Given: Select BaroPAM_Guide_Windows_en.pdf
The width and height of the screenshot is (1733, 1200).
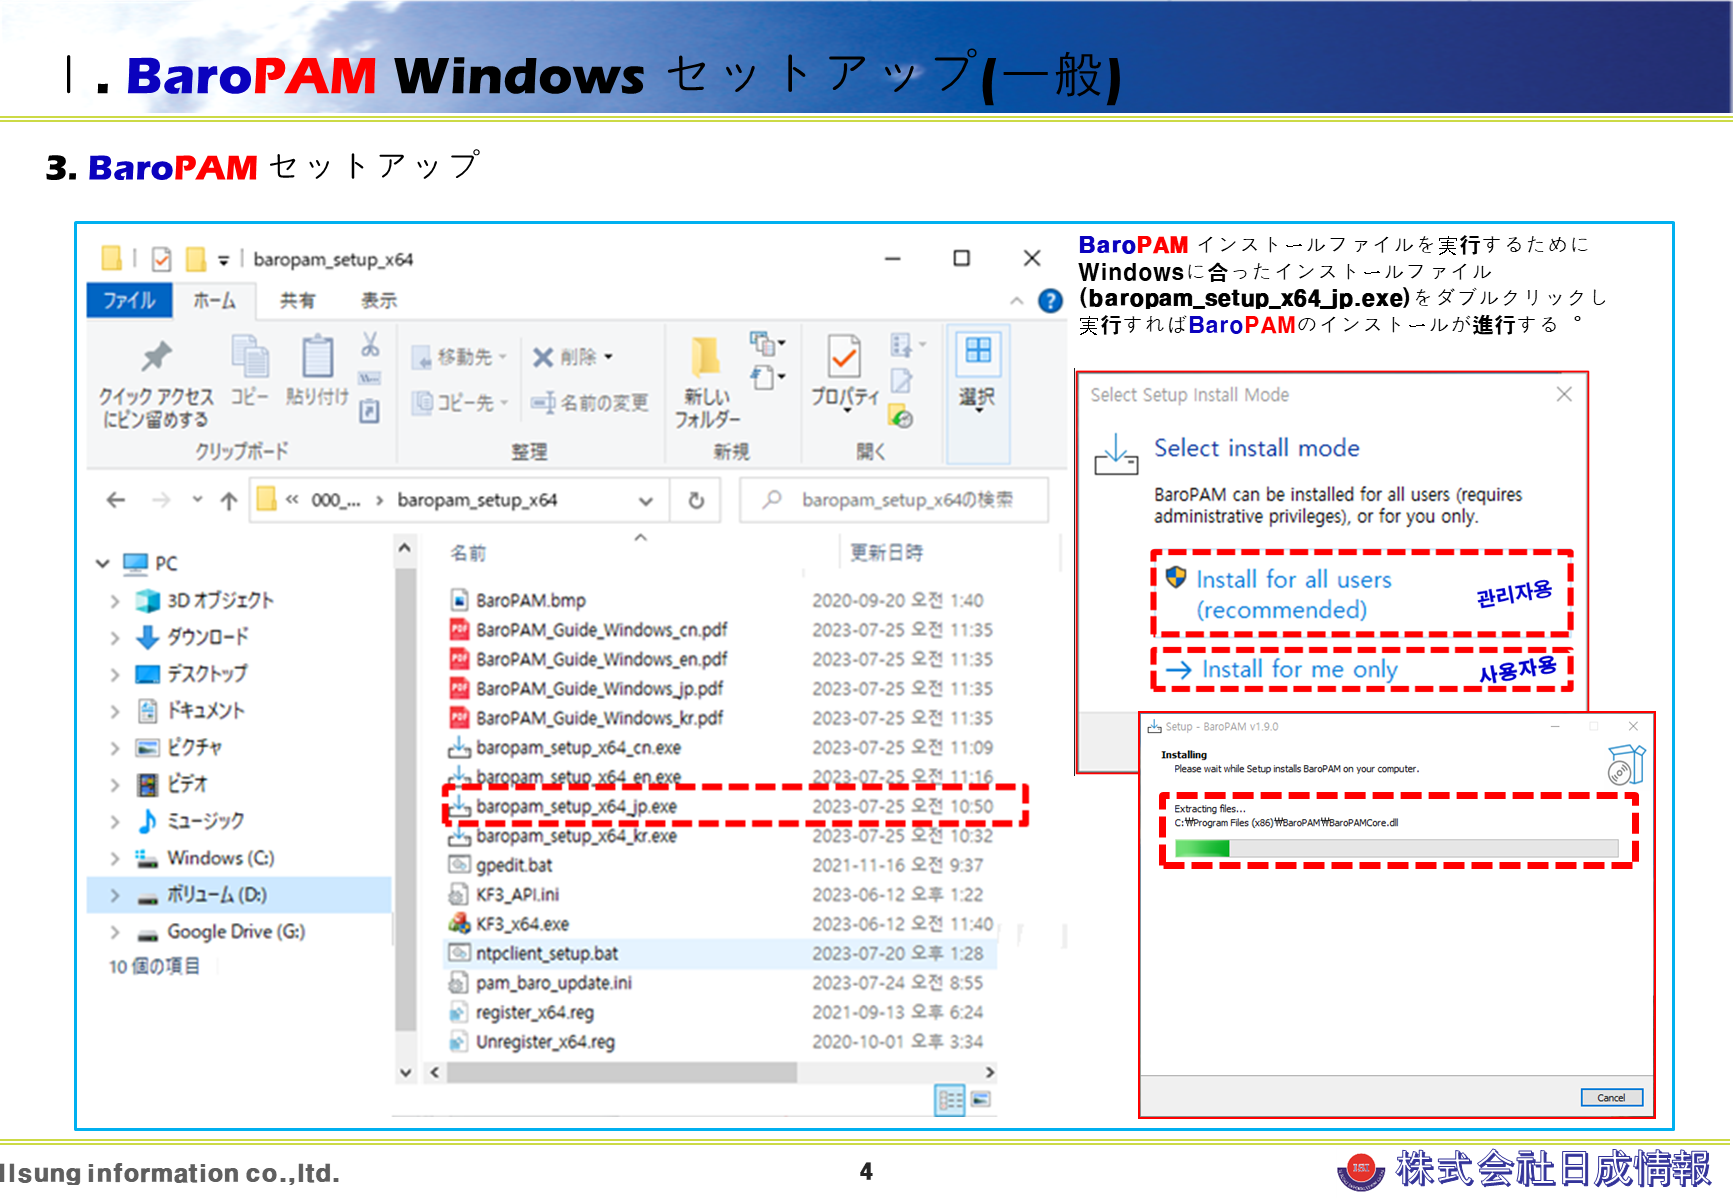Looking at the screenshot, I should point(588,659).
